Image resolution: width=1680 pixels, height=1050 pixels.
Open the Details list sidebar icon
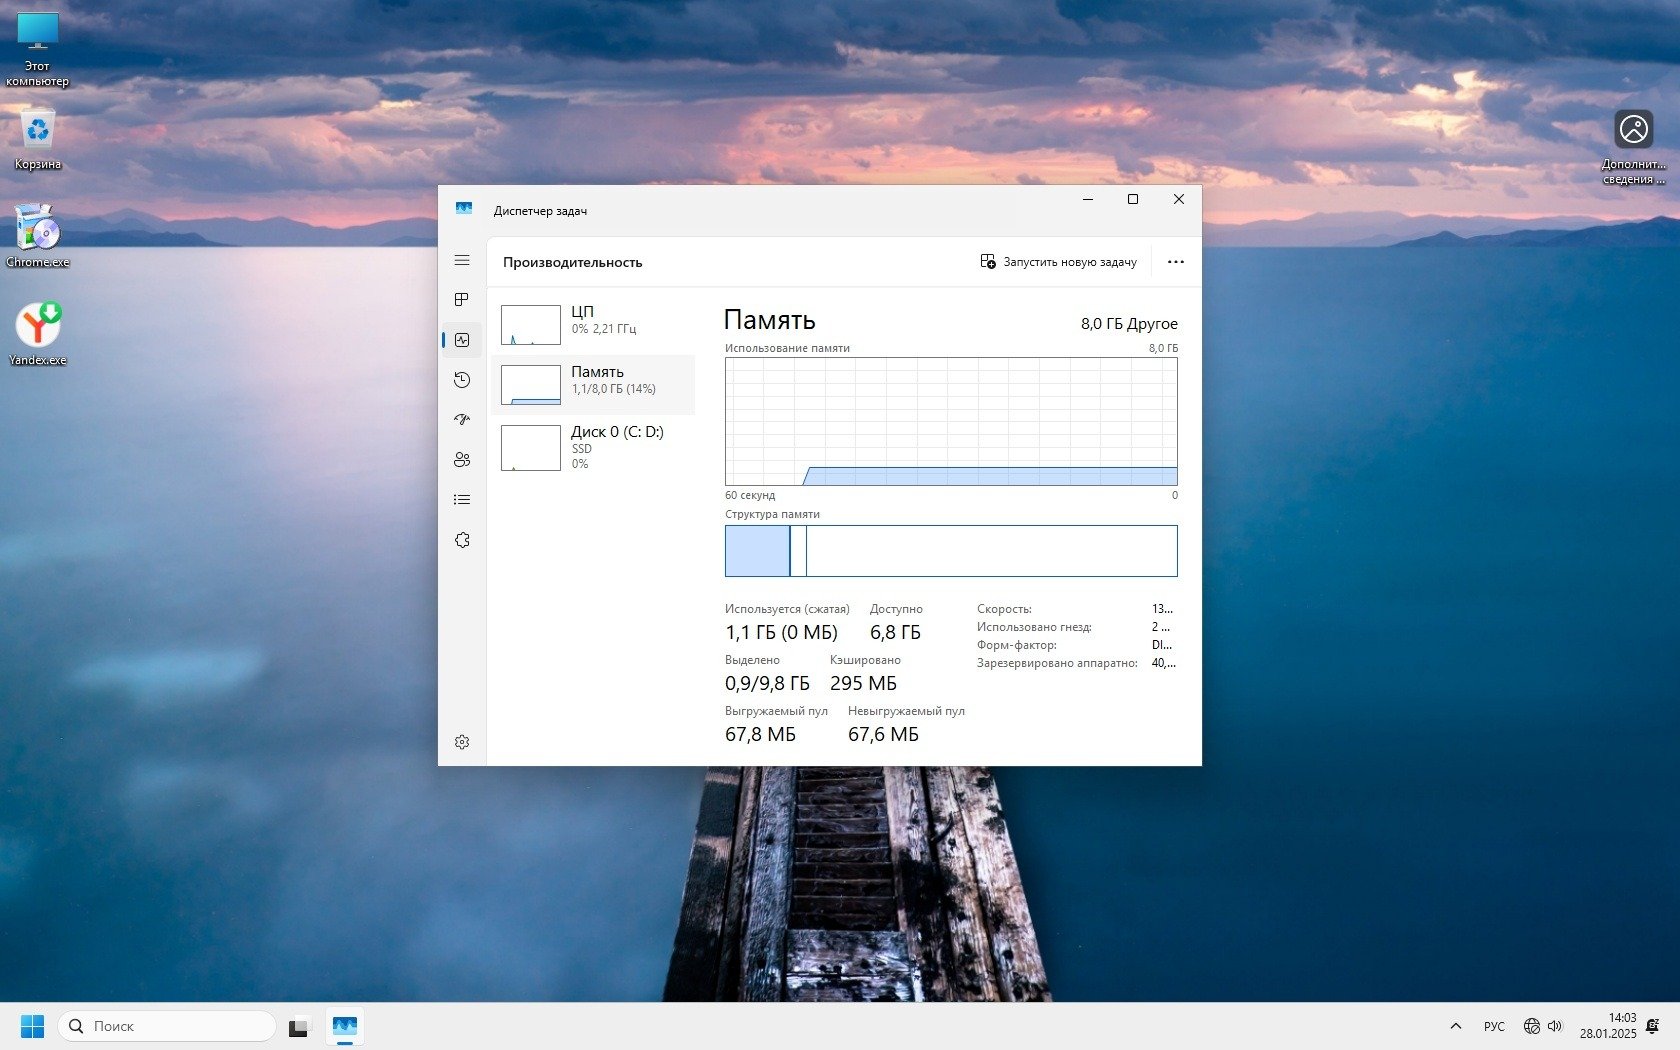coord(461,500)
